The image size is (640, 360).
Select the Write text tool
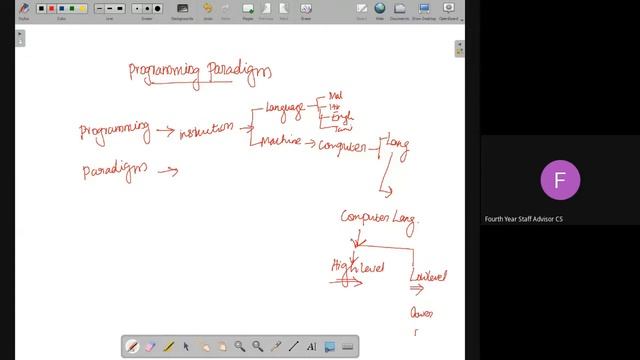311,347
